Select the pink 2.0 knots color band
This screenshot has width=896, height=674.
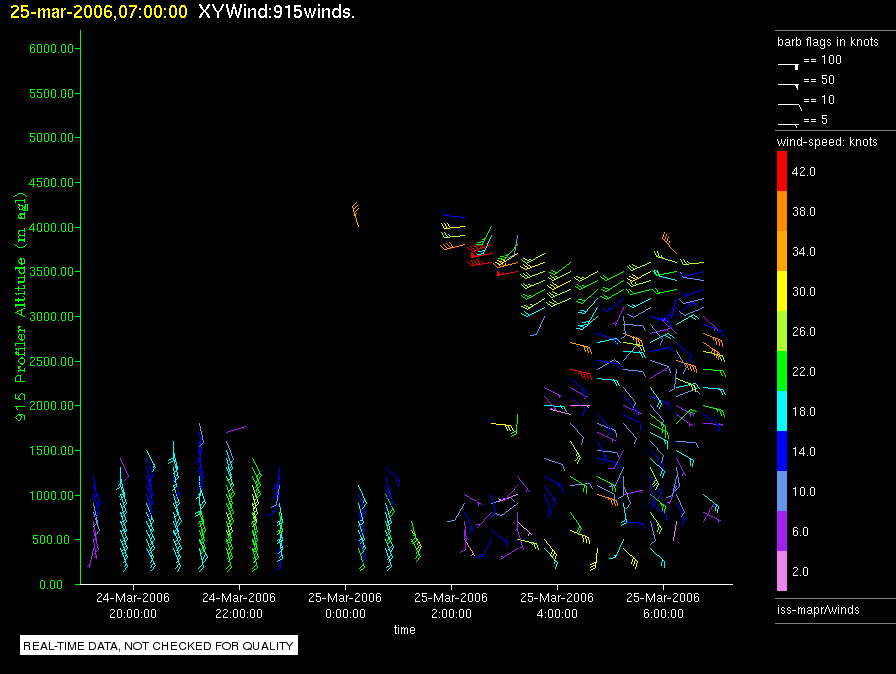point(782,572)
